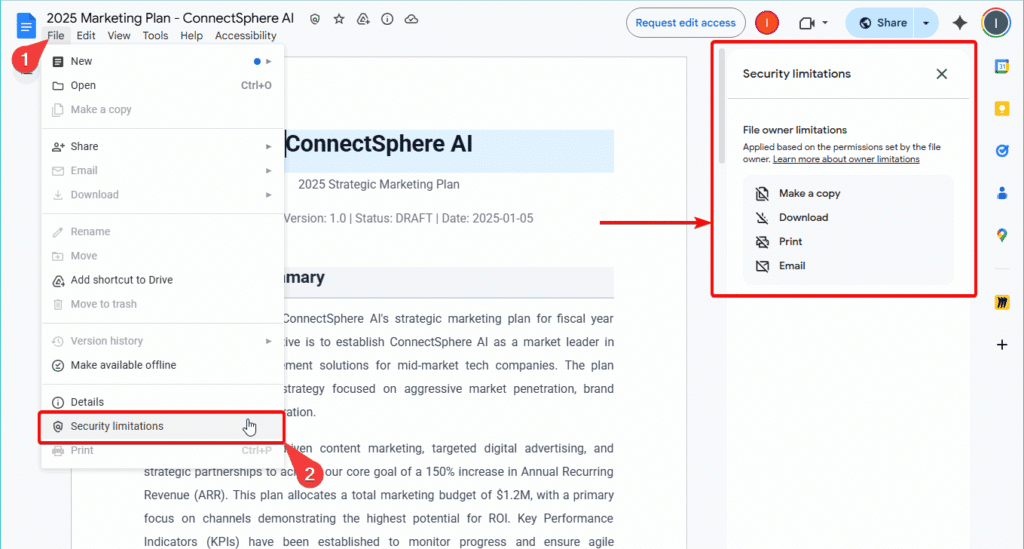Viewport: 1024px width, 549px height.
Task: Open Google Maps in the side panel
Action: click(1002, 236)
